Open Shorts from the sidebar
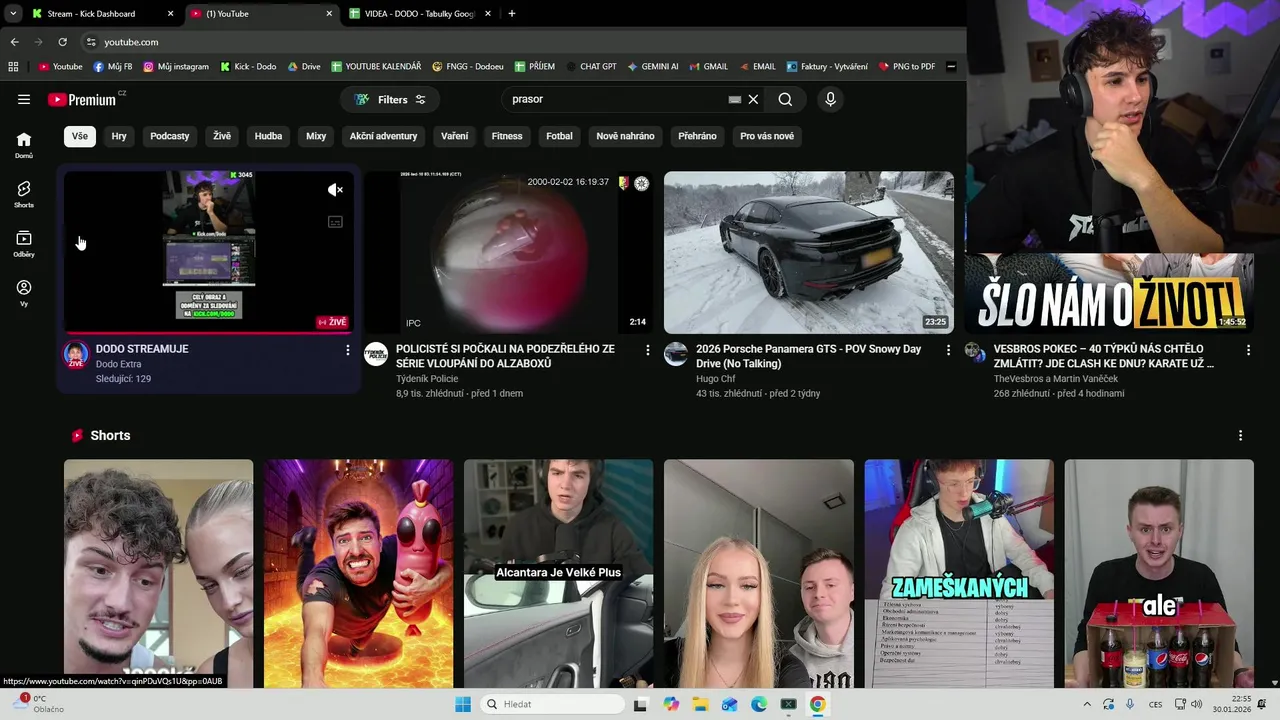The width and height of the screenshot is (1280, 720). point(24,194)
